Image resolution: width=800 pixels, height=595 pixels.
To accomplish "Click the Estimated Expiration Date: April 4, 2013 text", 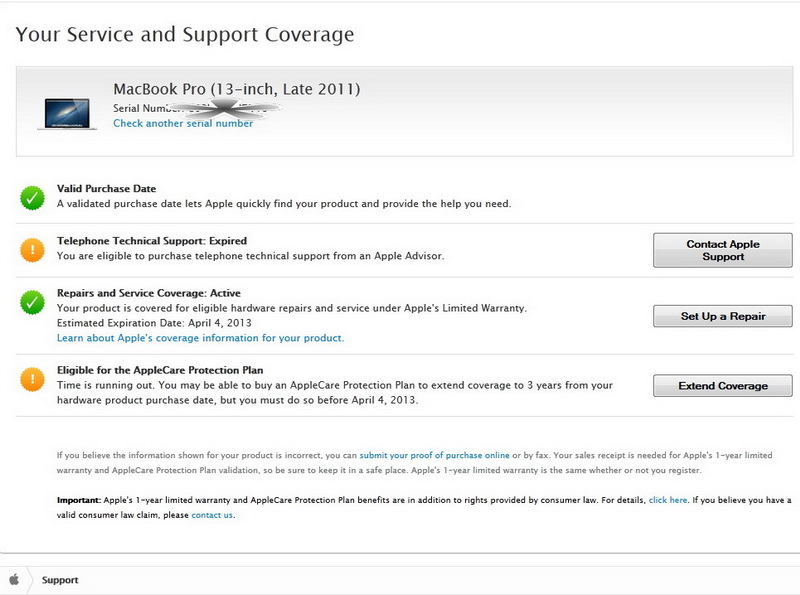I will [x=154, y=323].
